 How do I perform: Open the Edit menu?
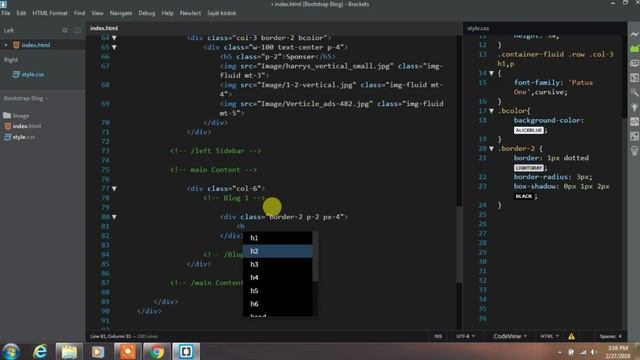pyautogui.click(x=21, y=13)
